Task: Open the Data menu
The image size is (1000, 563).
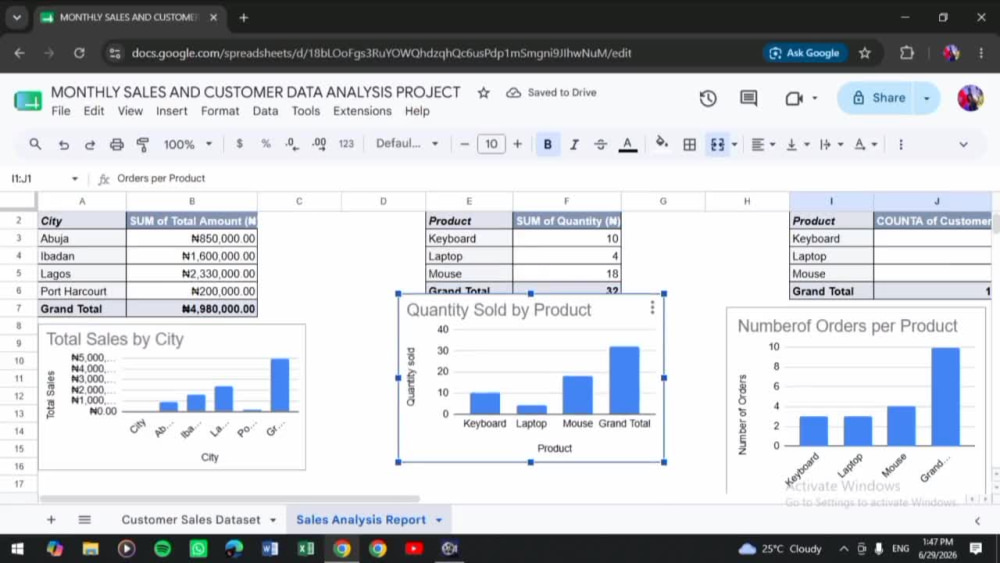Action: tap(265, 111)
